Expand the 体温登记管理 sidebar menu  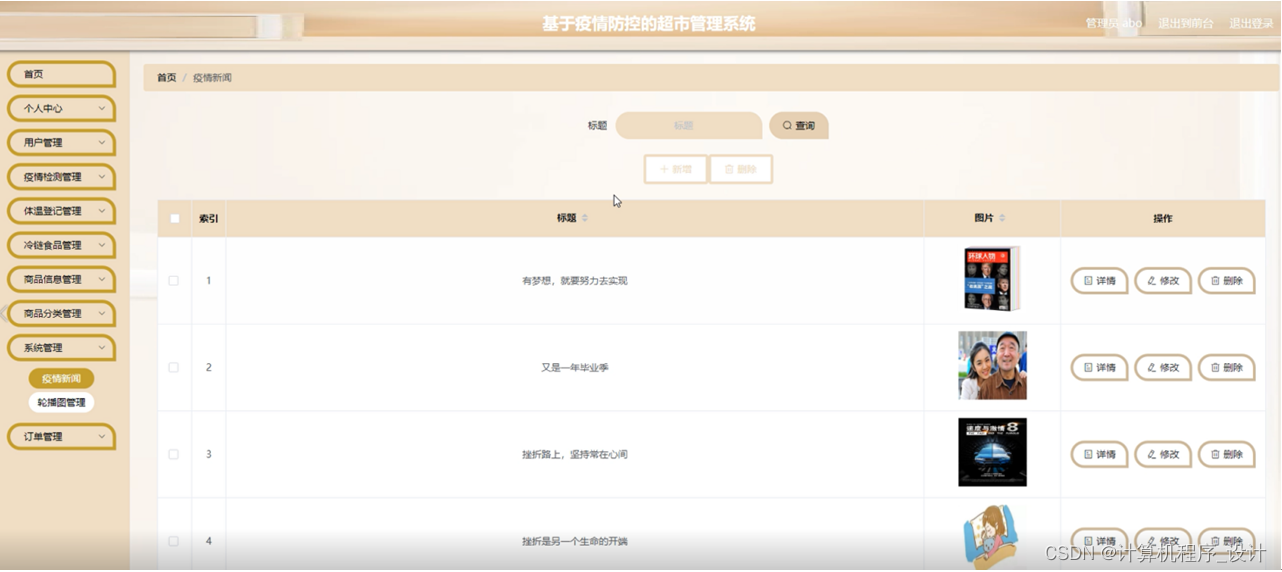tap(61, 211)
